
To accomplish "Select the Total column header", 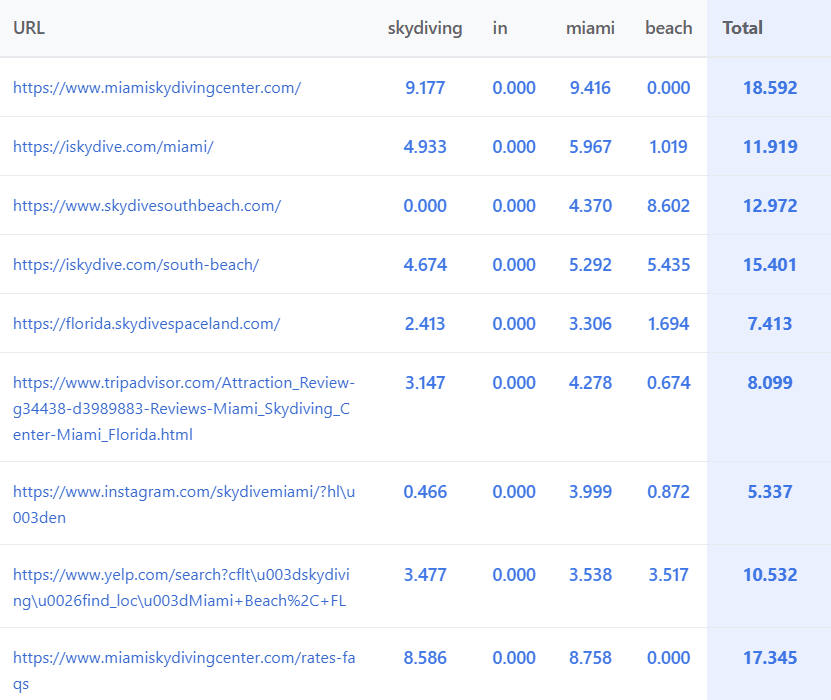I will pos(742,28).
